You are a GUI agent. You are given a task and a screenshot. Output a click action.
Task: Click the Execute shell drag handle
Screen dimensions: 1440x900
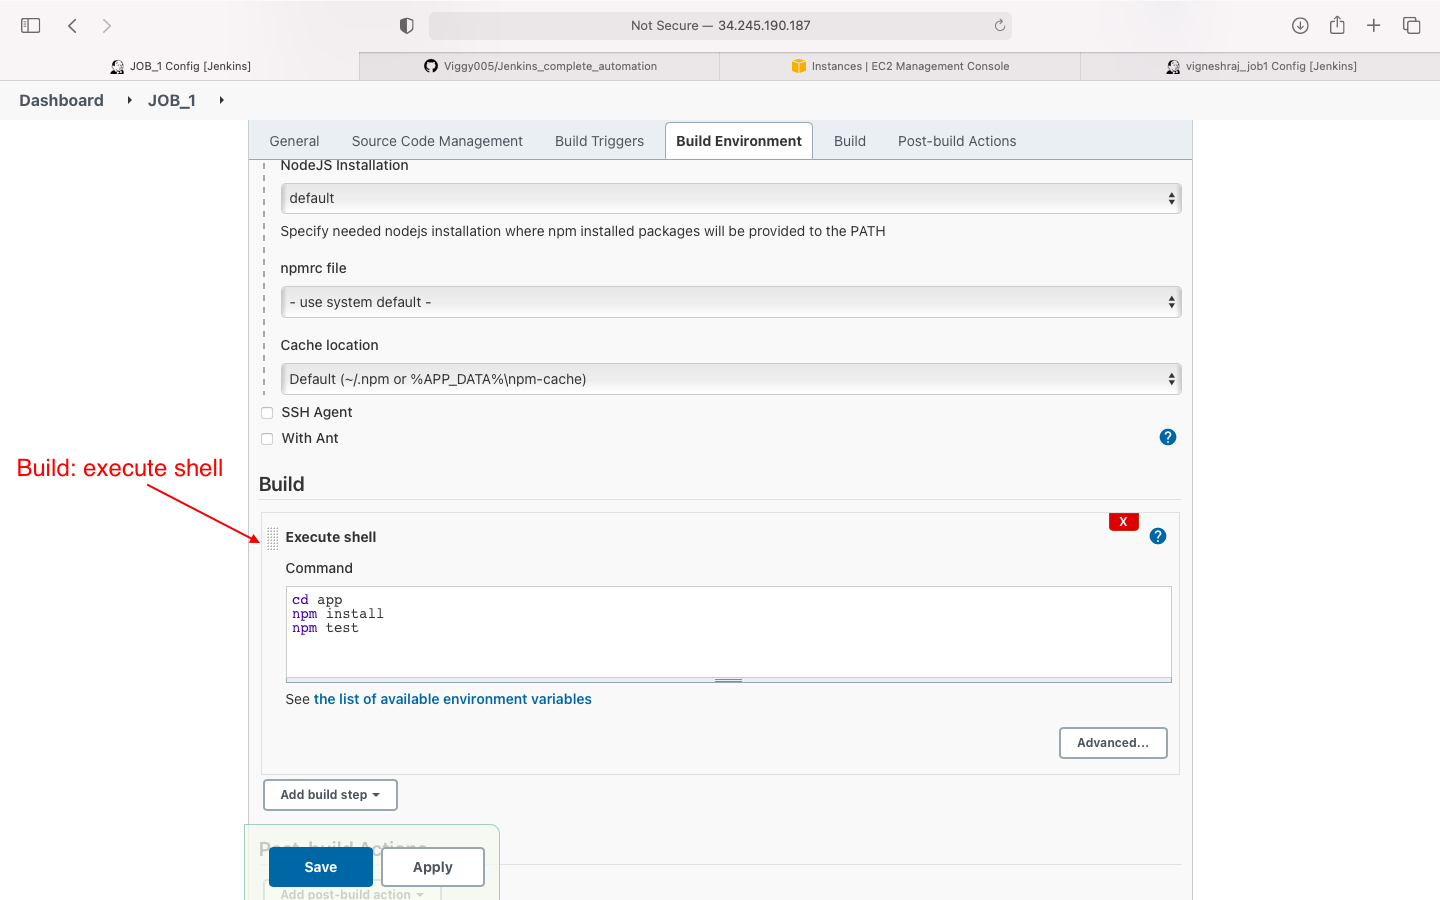273,538
